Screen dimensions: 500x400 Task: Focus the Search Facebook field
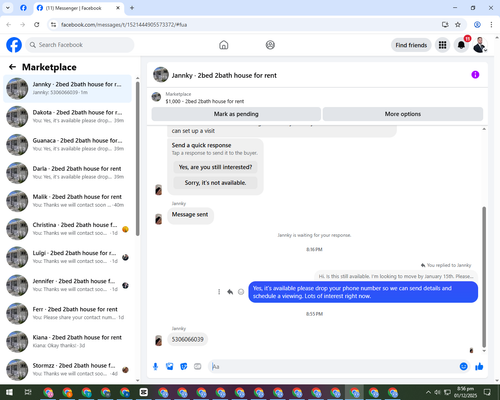point(80,45)
